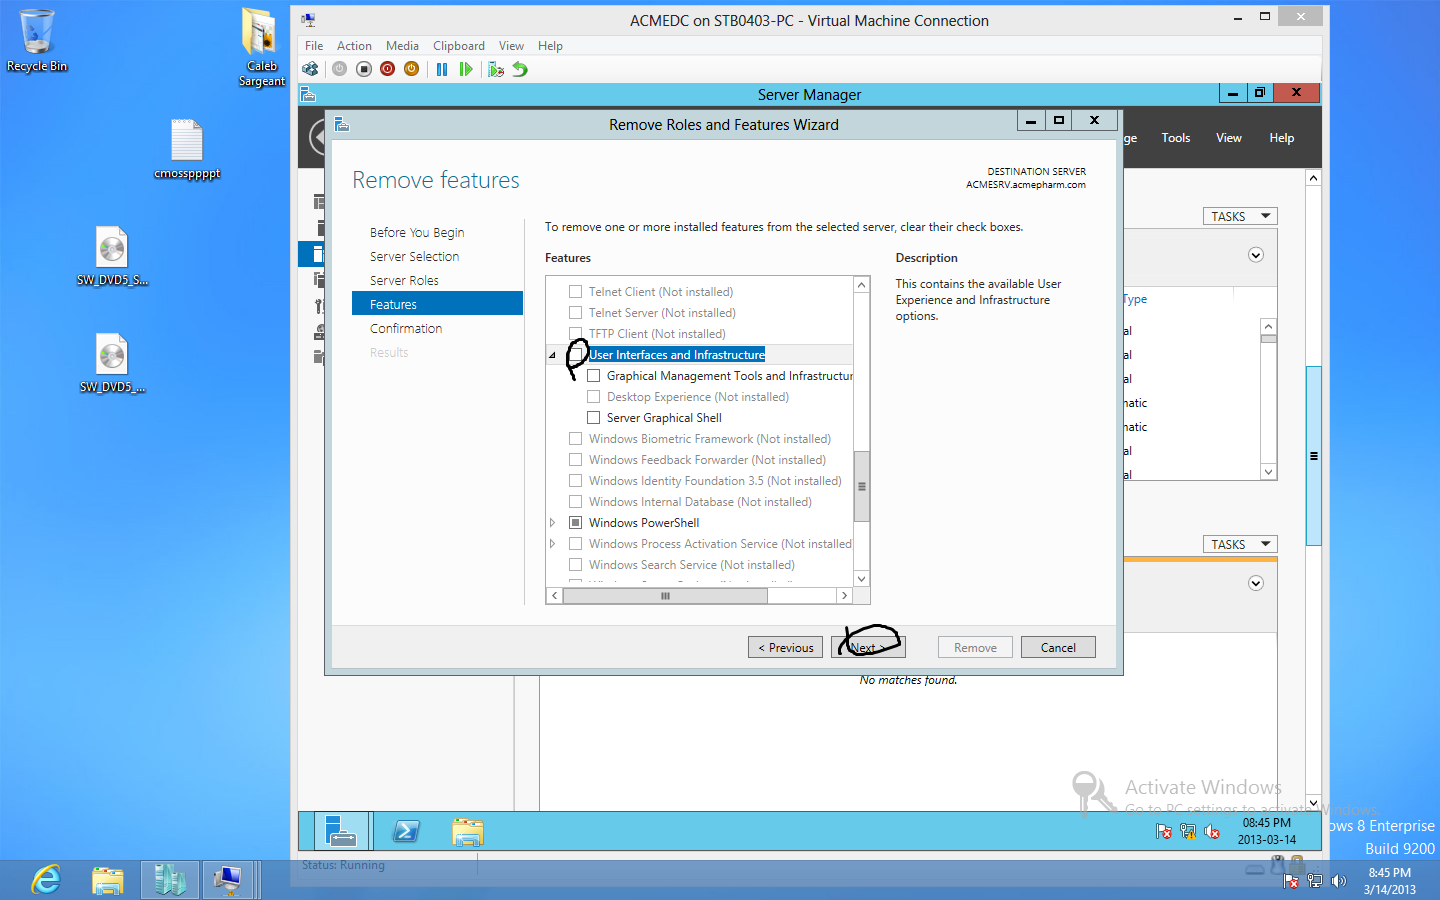The image size is (1440, 900).
Task: Collapse the upper Server Manager section chevron
Action: [x=1256, y=255]
